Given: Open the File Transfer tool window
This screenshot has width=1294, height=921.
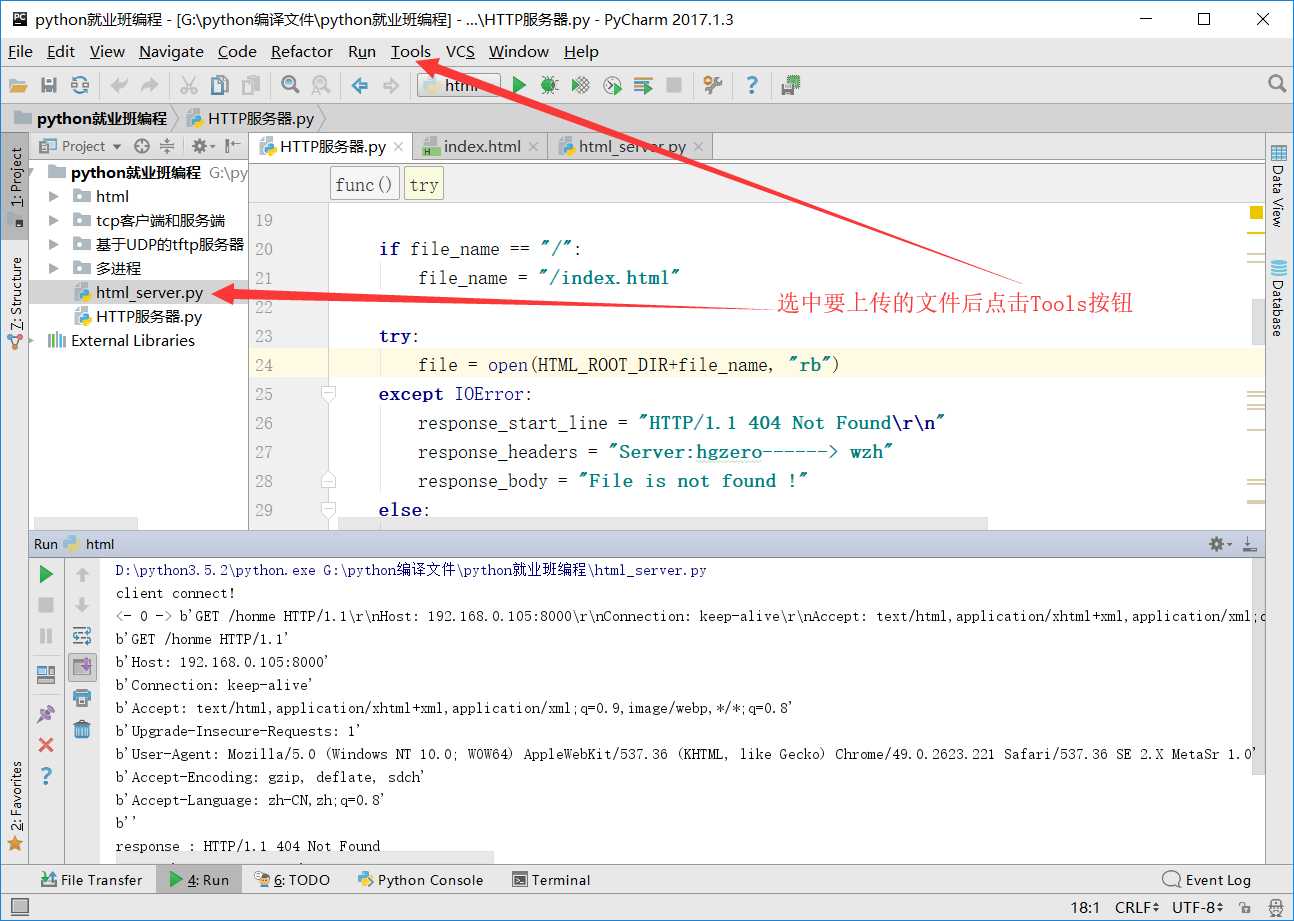Looking at the screenshot, I should click(91, 880).
